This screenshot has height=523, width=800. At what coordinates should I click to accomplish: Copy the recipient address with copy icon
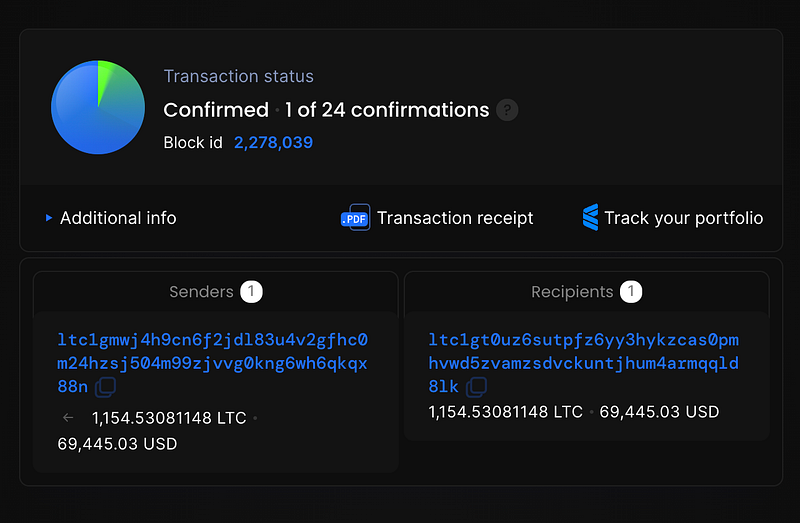[x=477, y=386]
